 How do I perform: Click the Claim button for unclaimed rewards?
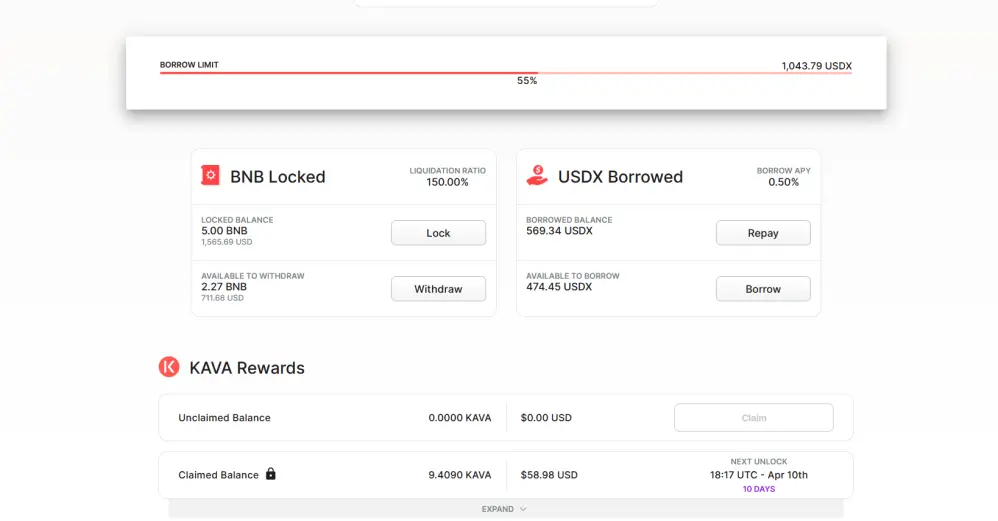click(x=754, y=418)
